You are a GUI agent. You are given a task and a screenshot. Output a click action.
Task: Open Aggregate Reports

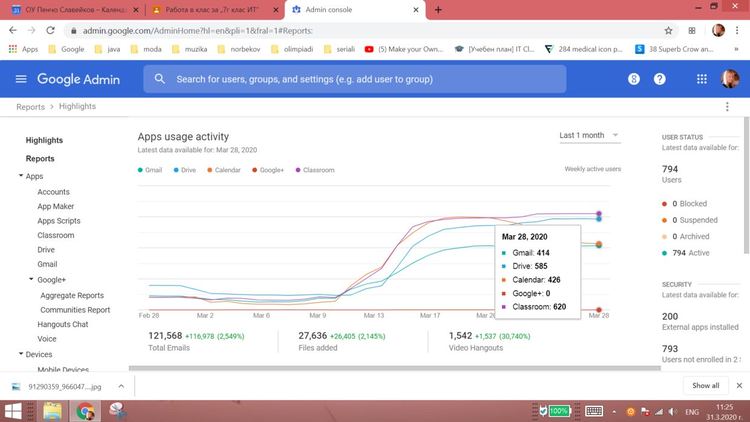pos(72,295)
